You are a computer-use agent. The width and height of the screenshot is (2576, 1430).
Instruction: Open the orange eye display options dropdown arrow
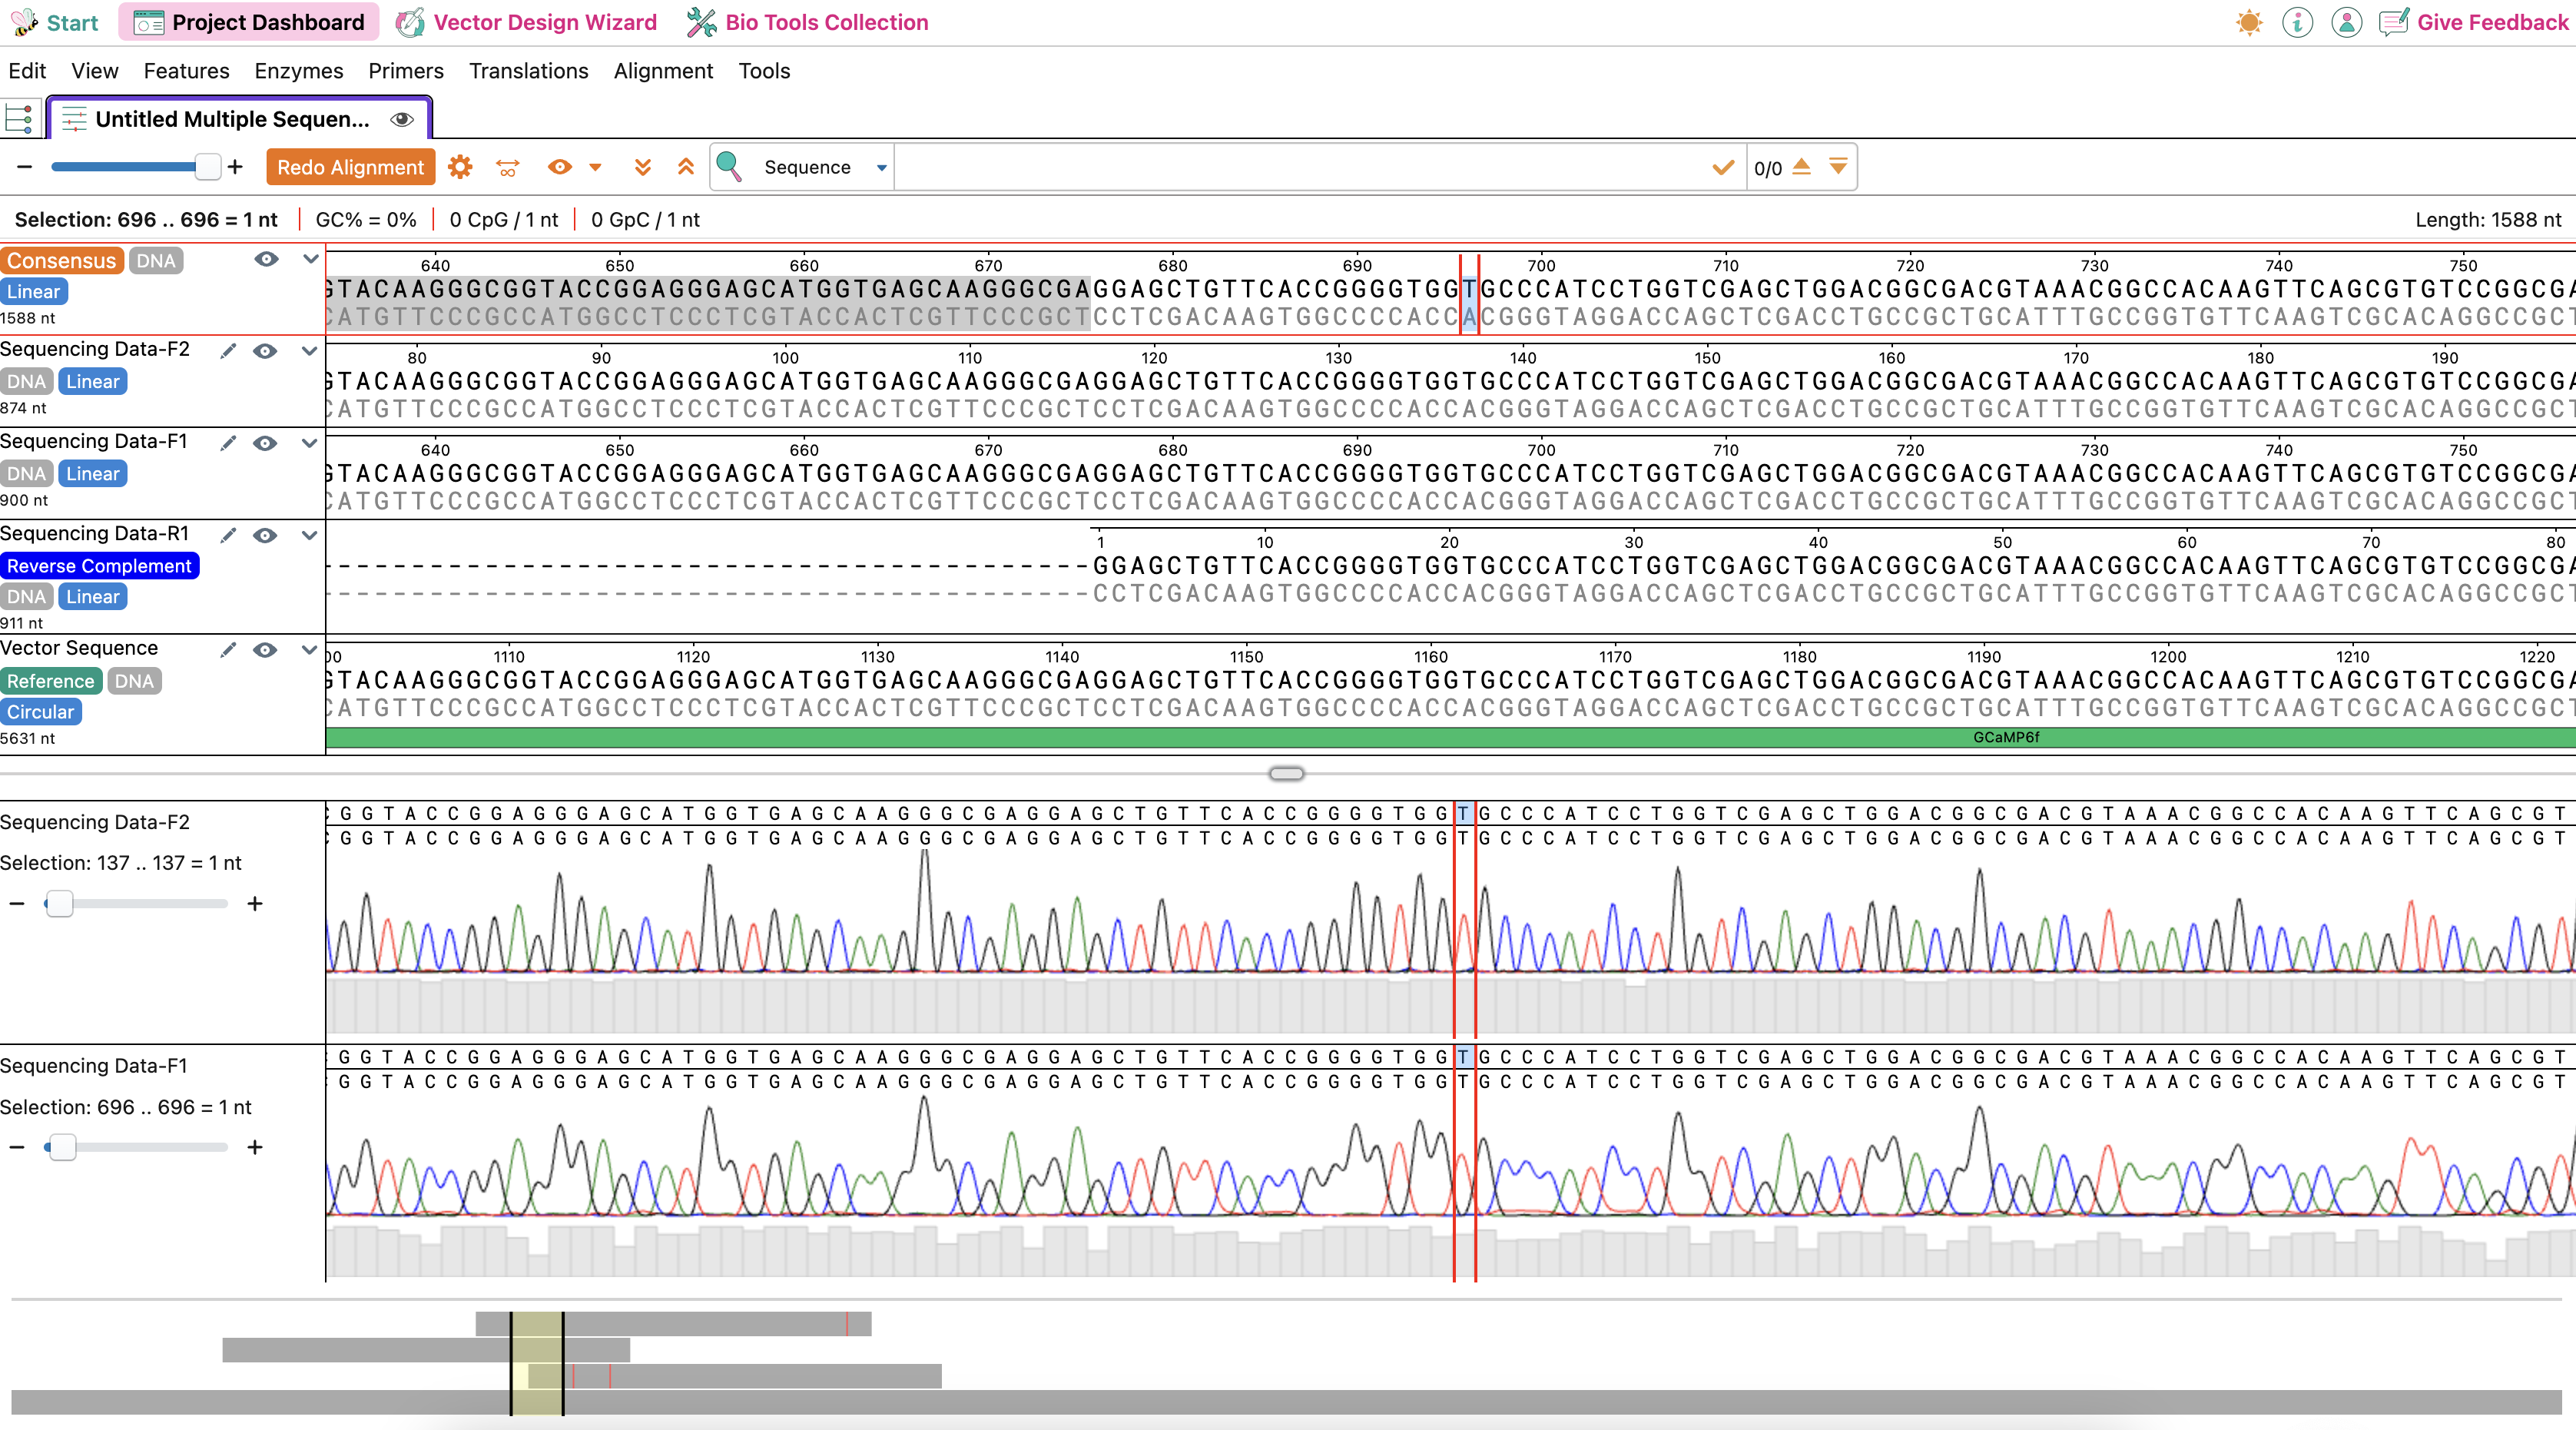[x=596, y=167]
